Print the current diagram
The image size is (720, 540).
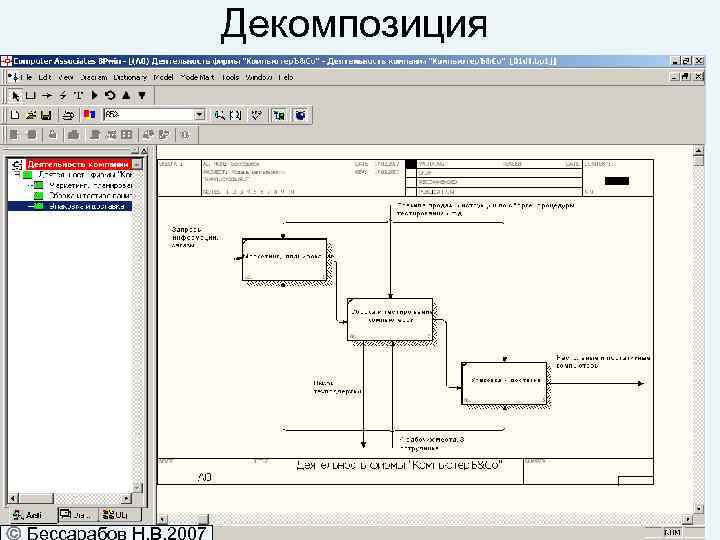pos(68,115)
